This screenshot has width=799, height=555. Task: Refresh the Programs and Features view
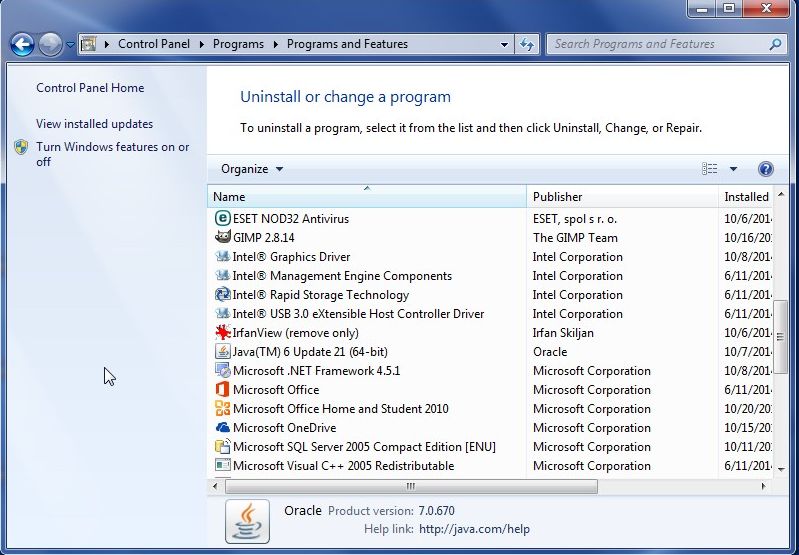coord(527,44)
